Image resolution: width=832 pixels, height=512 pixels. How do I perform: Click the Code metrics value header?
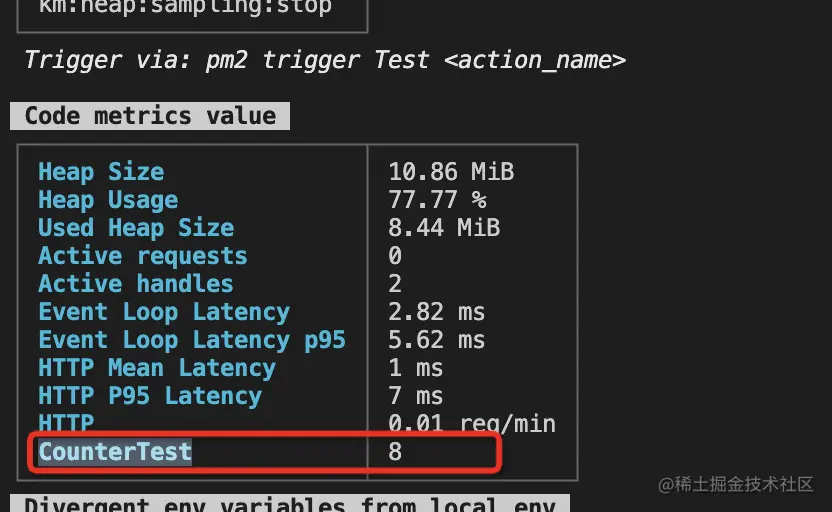point(150,116)
